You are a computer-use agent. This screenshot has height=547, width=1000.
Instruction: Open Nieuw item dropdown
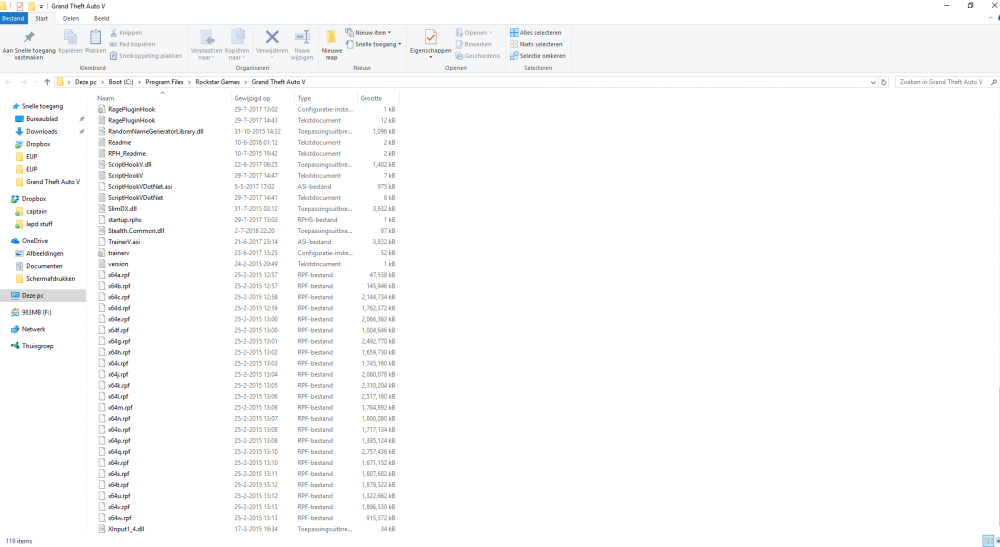[x=368, y=33]
